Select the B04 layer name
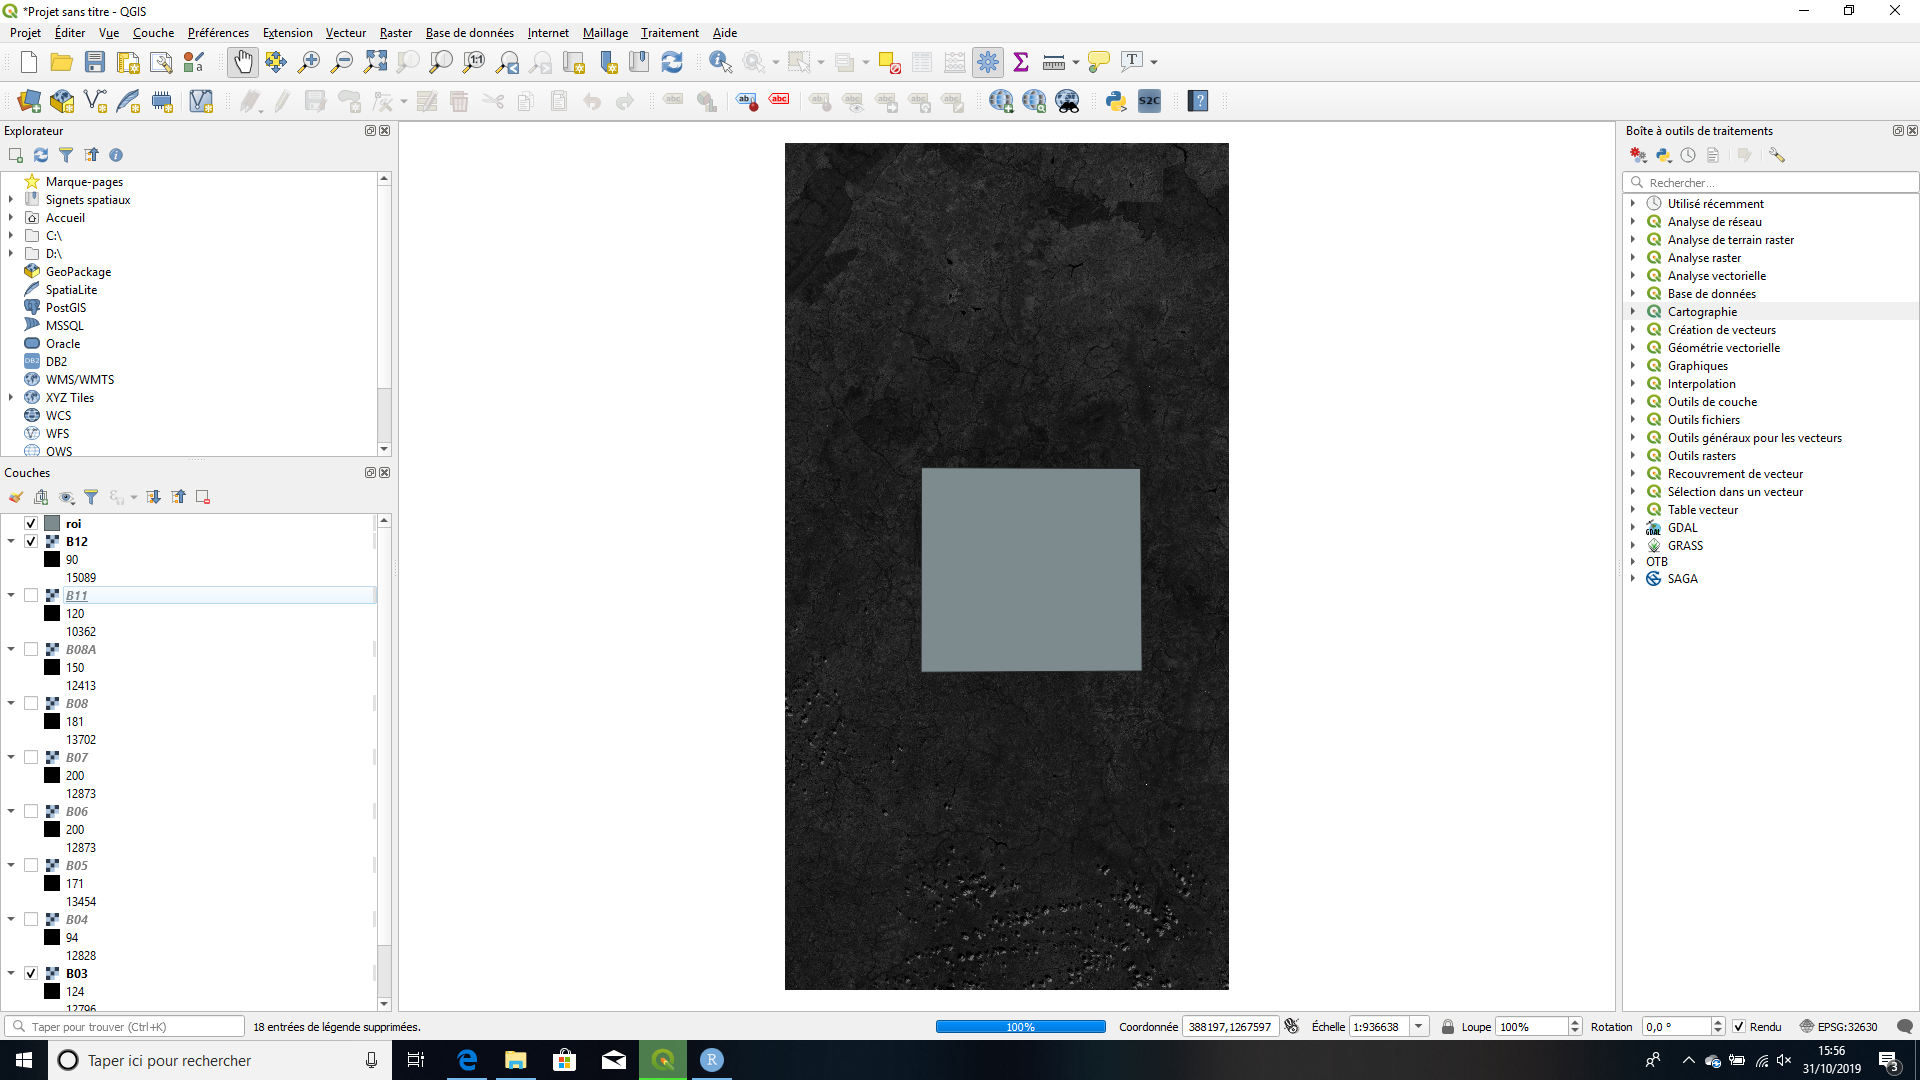The height and width of the screenshot is (1080, 1920). pyautogui.click(x=77, y=920)
